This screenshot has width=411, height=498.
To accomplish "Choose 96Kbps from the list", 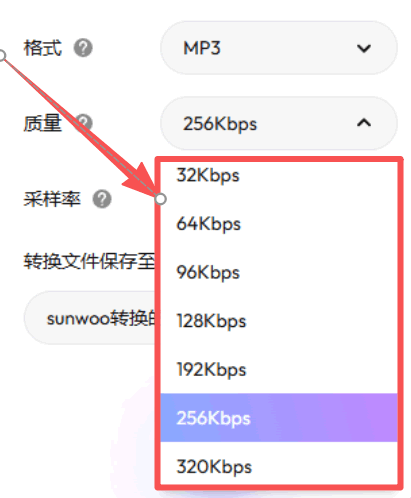I will pyautogui.click(x=279, y=272).
